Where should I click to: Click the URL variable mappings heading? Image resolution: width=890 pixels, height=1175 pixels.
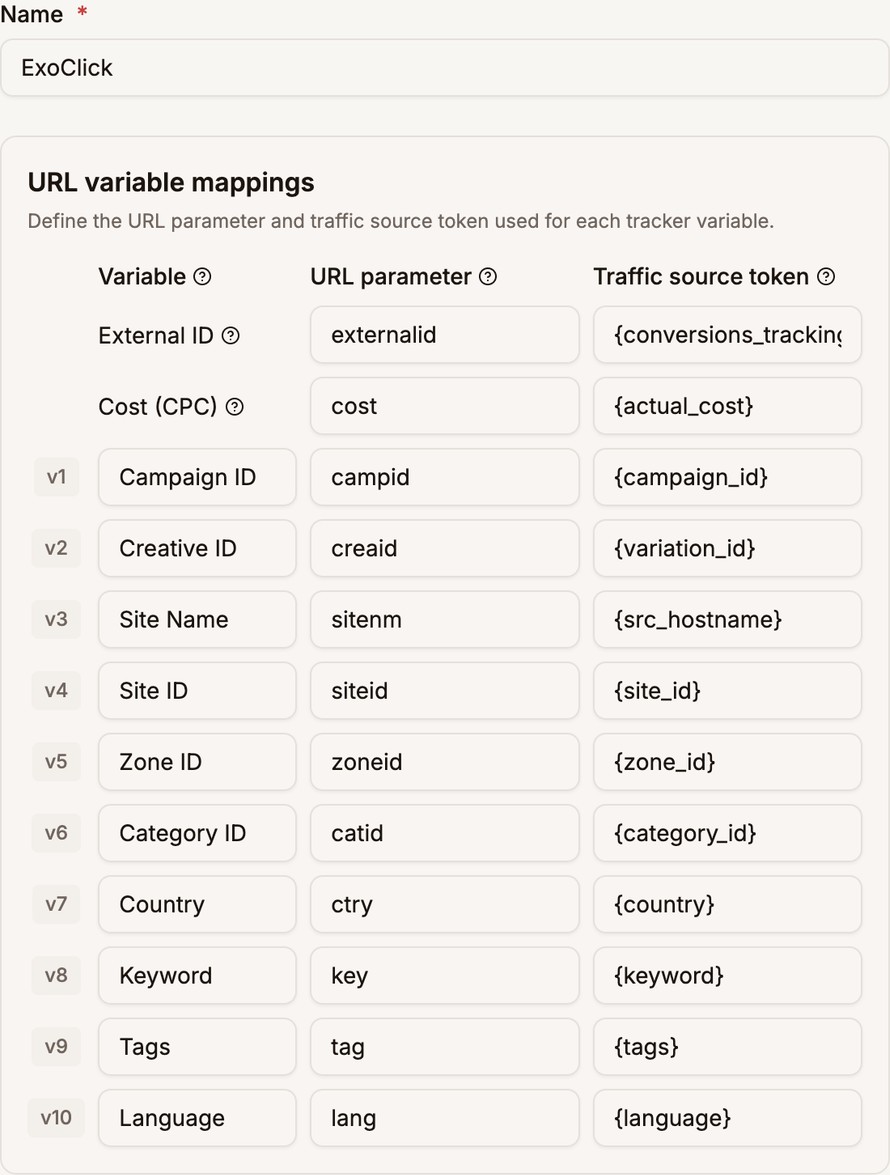(171, 182)
